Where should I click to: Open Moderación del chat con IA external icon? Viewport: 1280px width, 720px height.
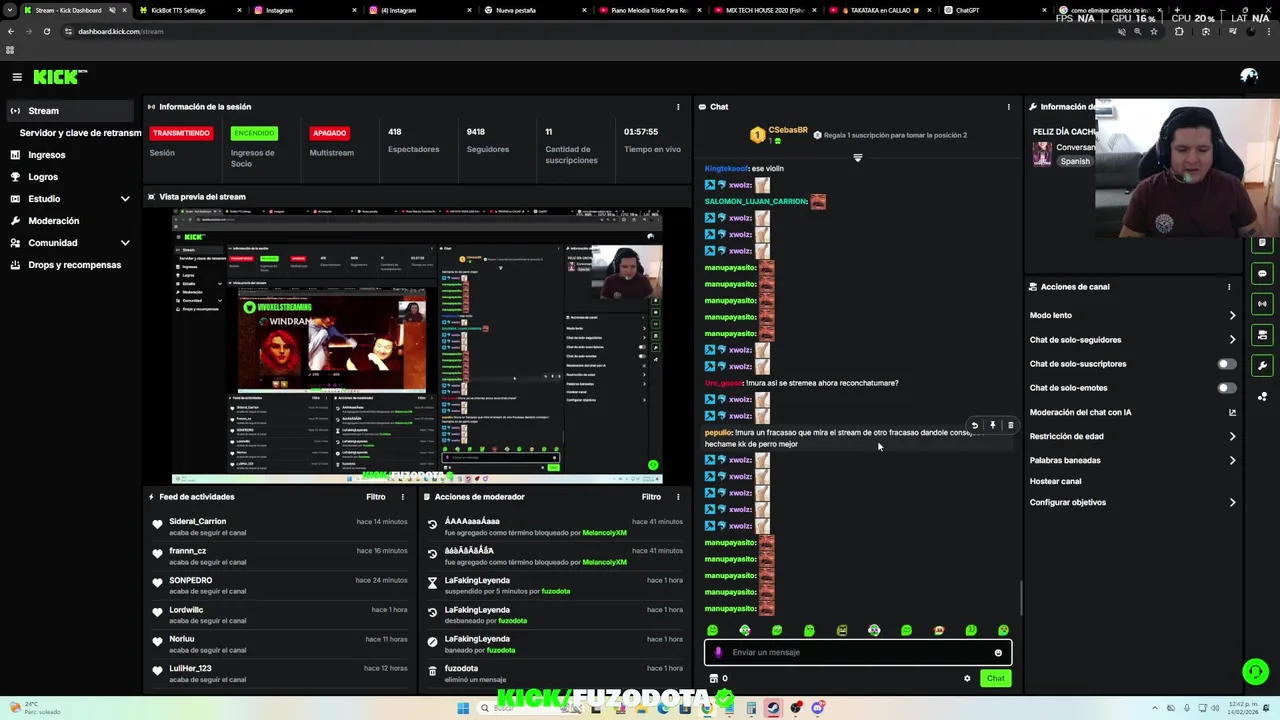pyautogui.click(x=1232, y=412)
